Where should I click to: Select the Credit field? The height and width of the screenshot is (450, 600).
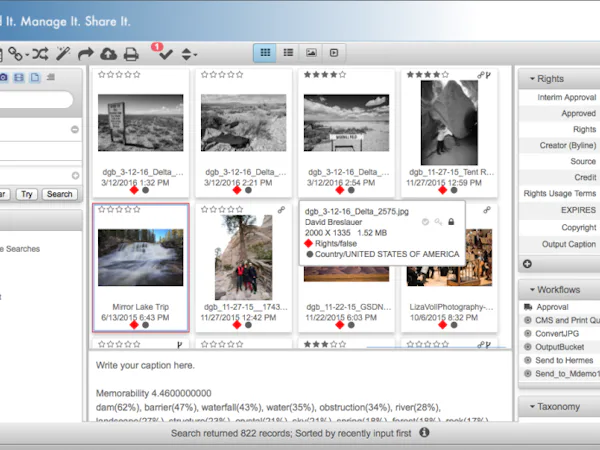tap(559, 177)
